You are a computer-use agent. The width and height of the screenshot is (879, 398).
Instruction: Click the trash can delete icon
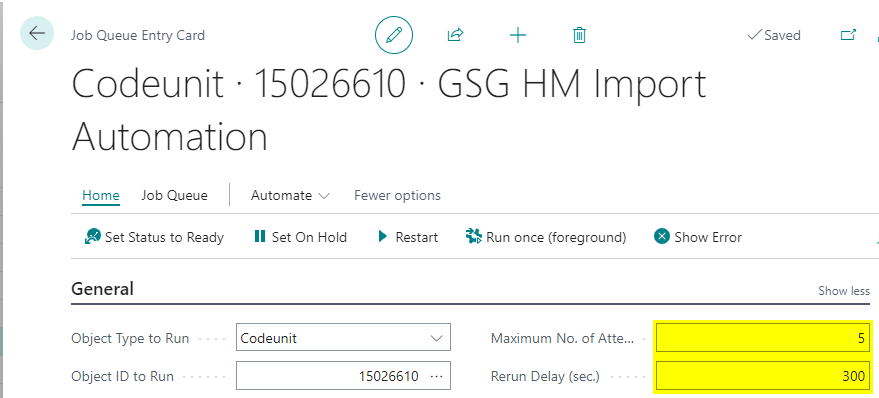[x=579, y=35]
